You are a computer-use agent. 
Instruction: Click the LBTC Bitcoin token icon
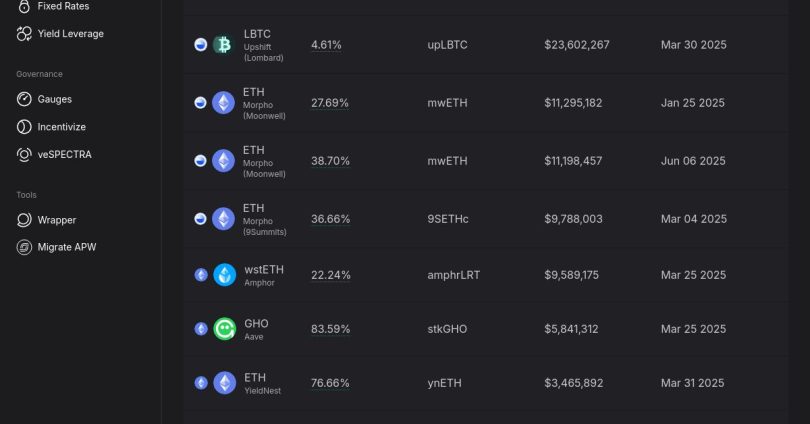pos(222,45)
